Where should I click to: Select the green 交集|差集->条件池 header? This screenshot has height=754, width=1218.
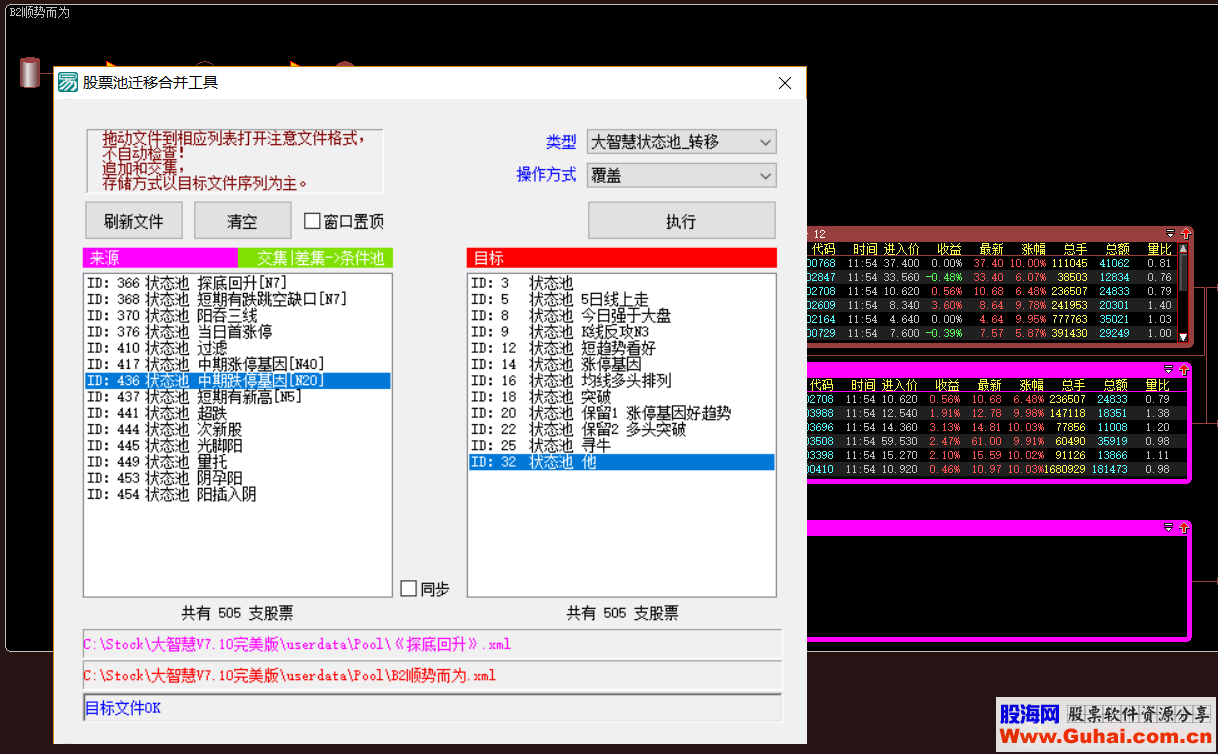click(316, 258)
